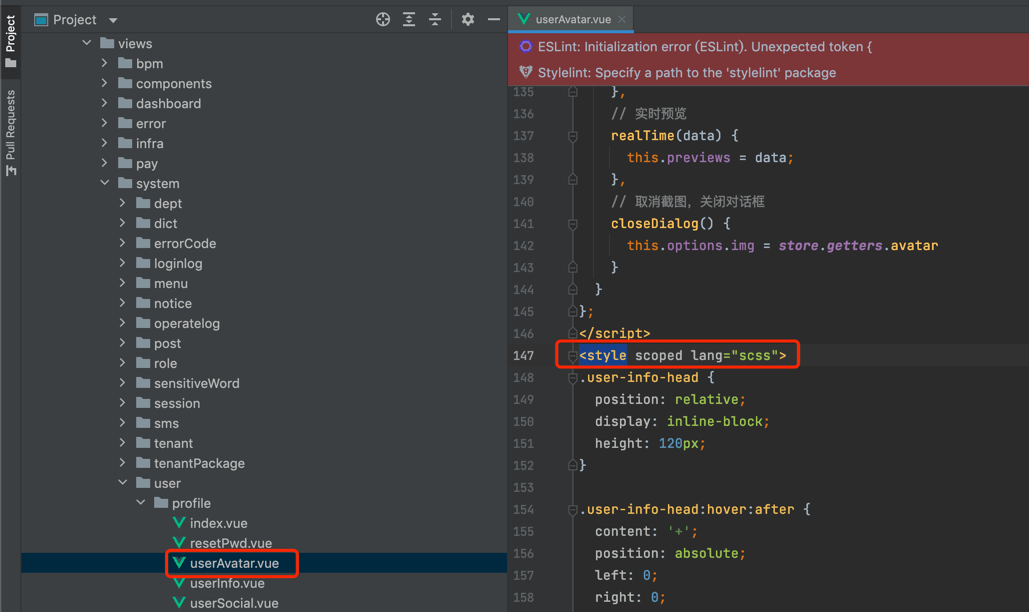Toggle fold marker at style tag line 147
This screenshot has width=1029, height=612.
tap(573, 356)
